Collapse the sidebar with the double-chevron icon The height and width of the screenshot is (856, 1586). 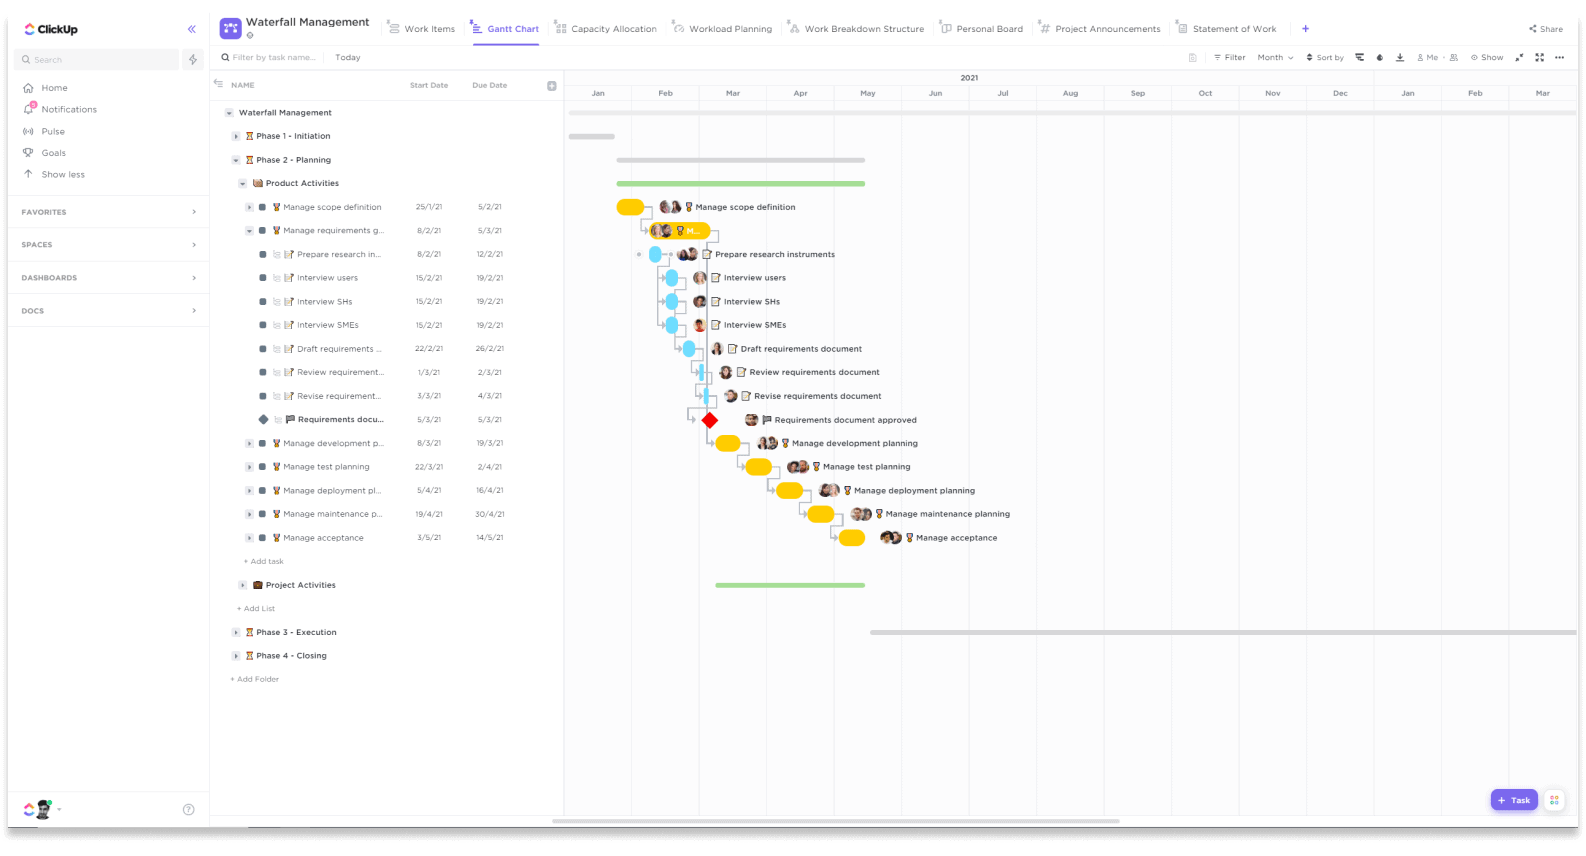(192, 29)
